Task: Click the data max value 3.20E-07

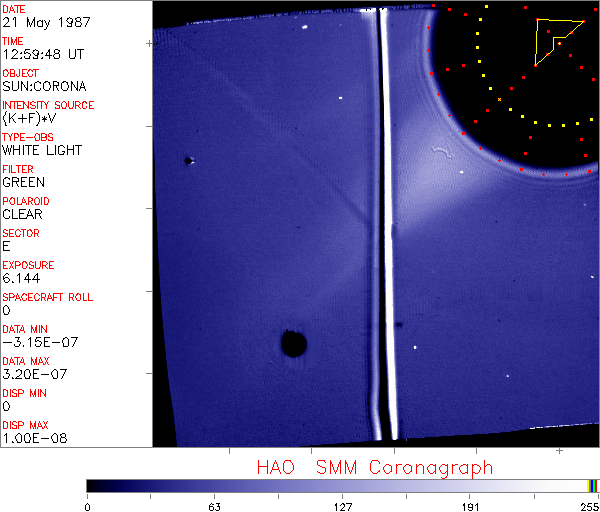Action: tap(35, 374)
